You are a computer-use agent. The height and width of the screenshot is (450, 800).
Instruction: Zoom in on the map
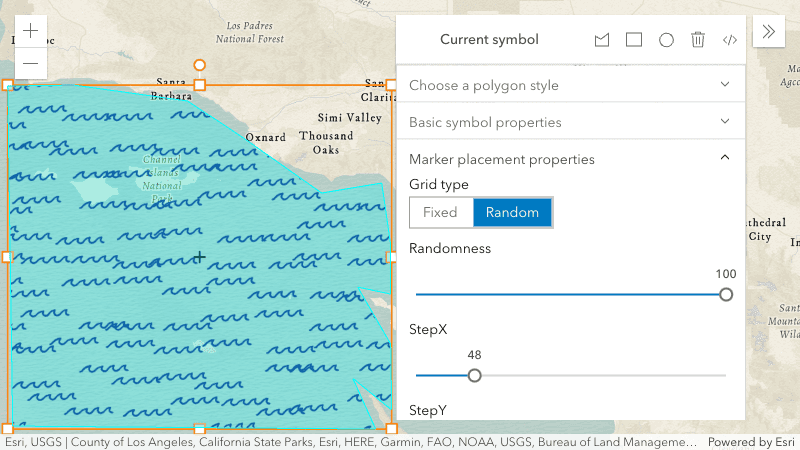(31, 31)
